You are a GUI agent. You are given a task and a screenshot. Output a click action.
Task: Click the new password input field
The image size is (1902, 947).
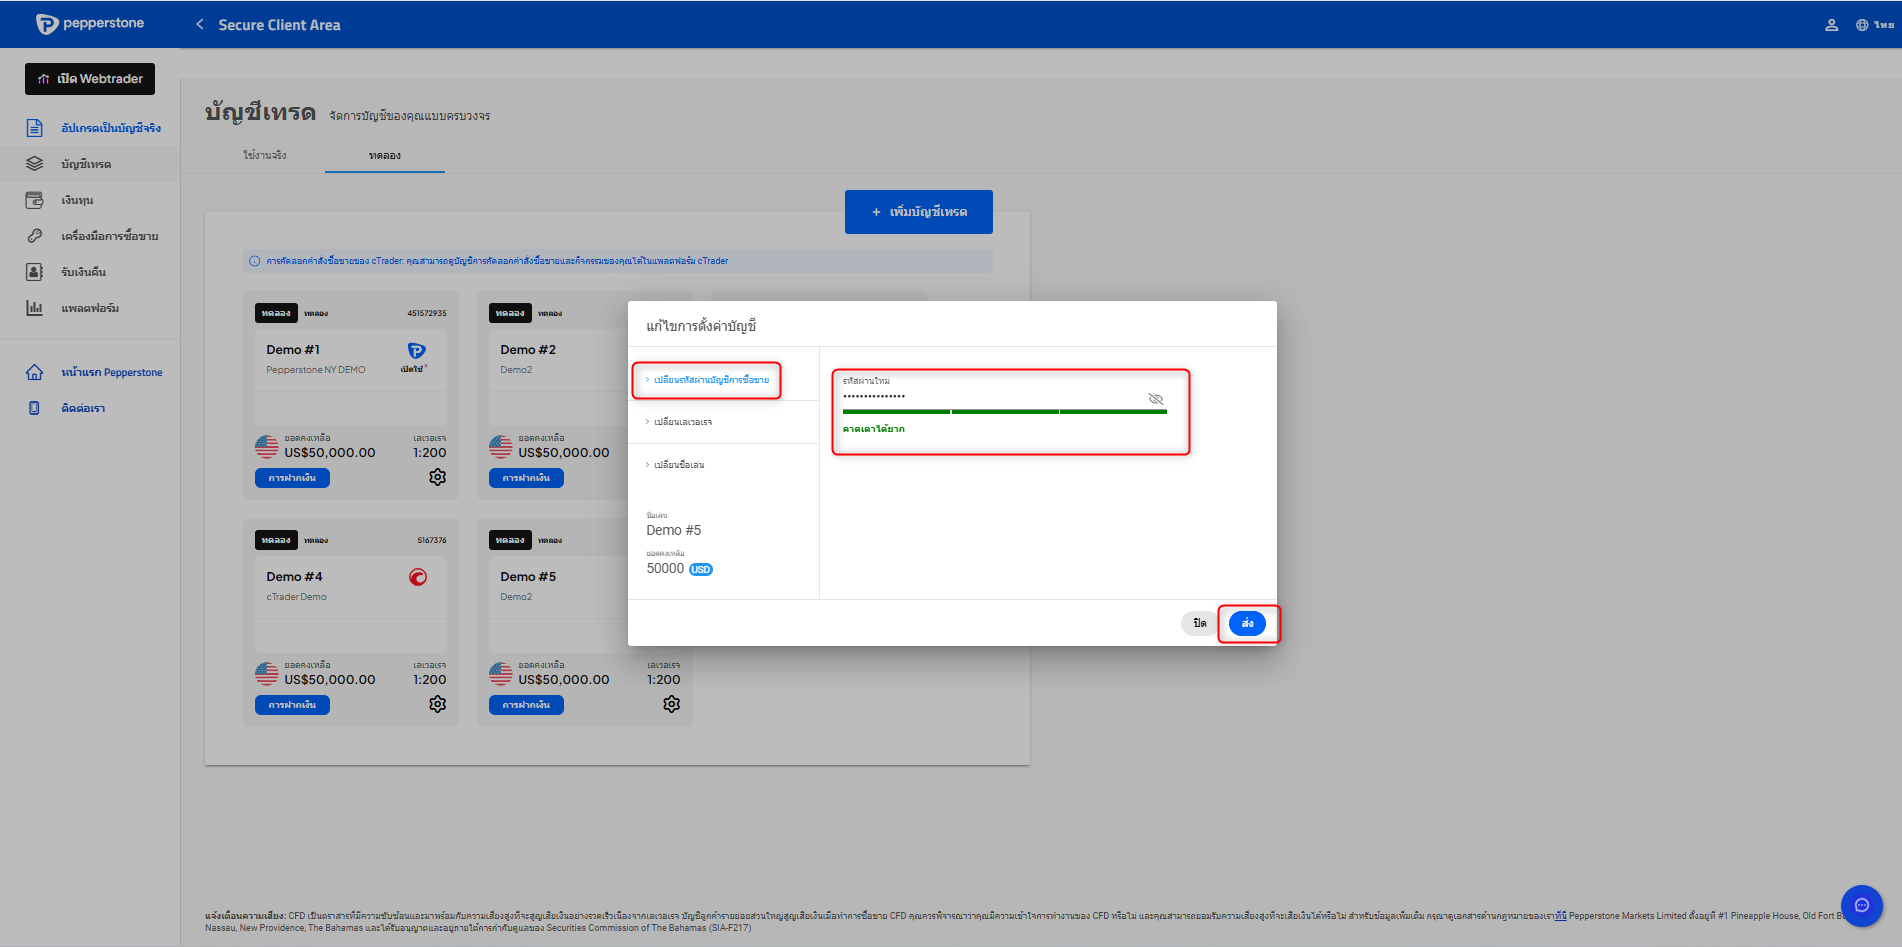pyautogui.click(x=990, y=397)
